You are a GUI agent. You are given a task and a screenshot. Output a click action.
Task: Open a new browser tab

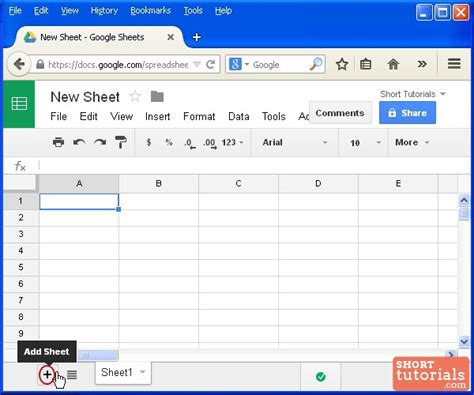[x=197, y=37]
